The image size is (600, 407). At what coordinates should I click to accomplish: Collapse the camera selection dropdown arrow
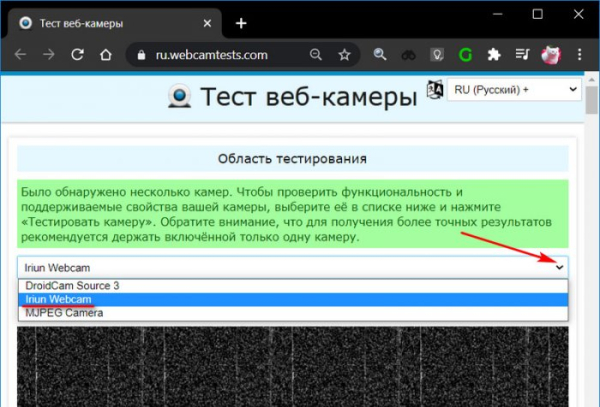tap(559, 267)
